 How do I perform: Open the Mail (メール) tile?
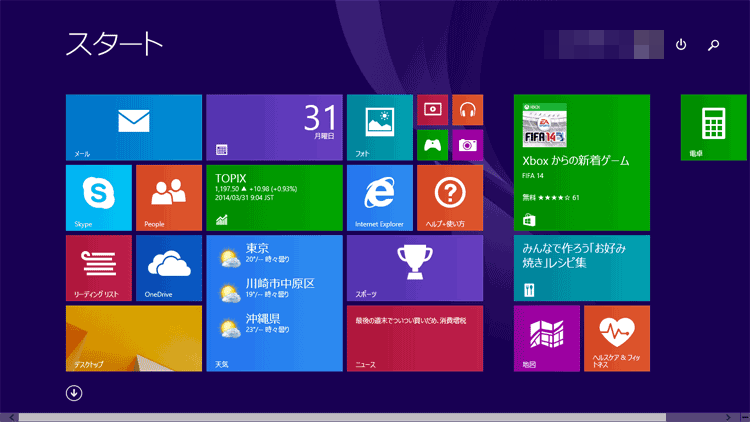[134, 127]
